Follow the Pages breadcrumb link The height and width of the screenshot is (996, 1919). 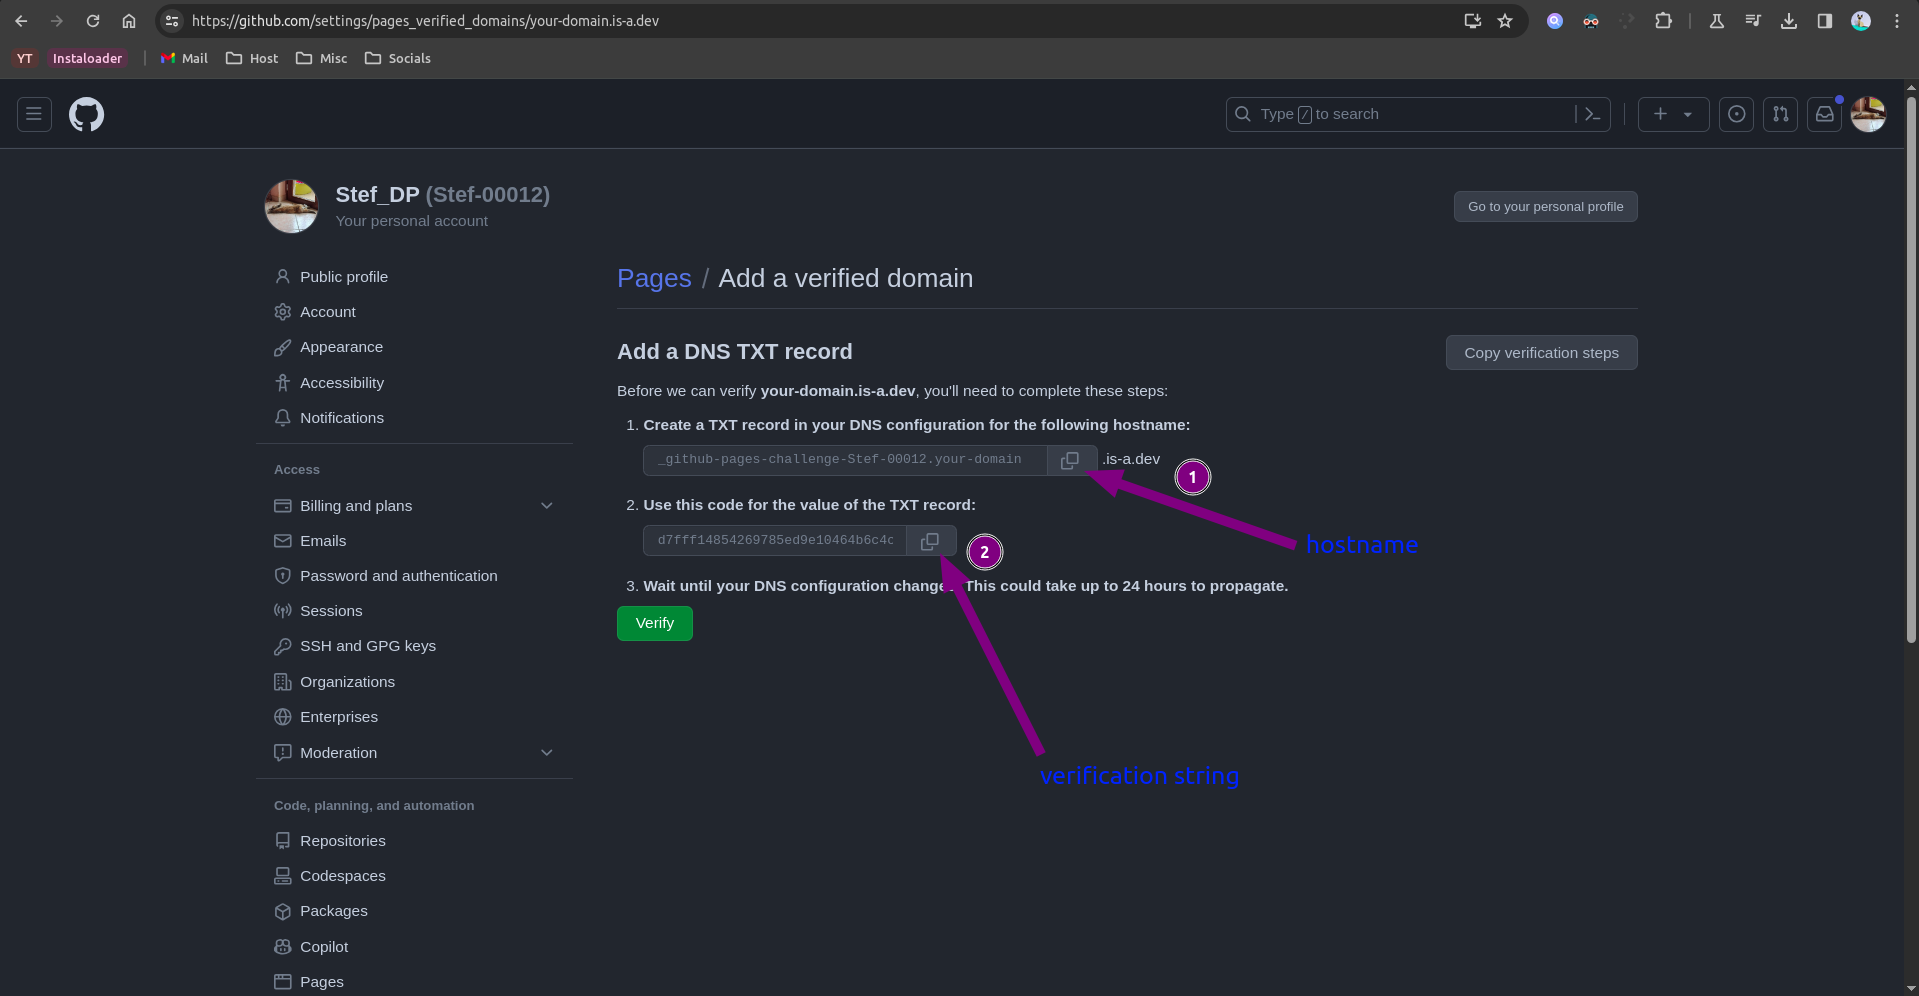[x=654, y=279]
